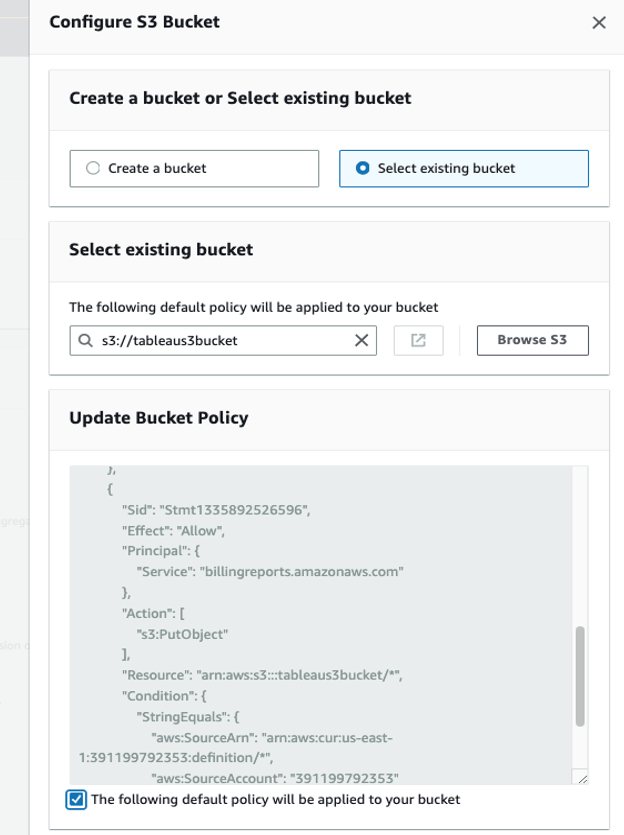Click the Configure S3 Bucket title
Screen dimensions: 624x835
(x=134, y=22)
